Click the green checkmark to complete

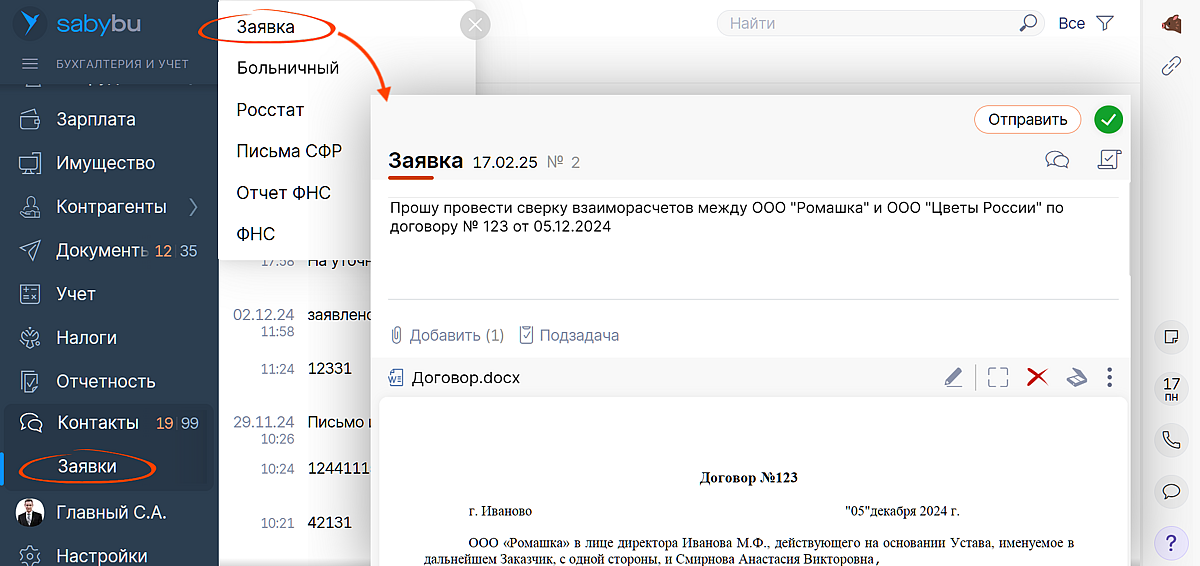(x=1108, y=120)
